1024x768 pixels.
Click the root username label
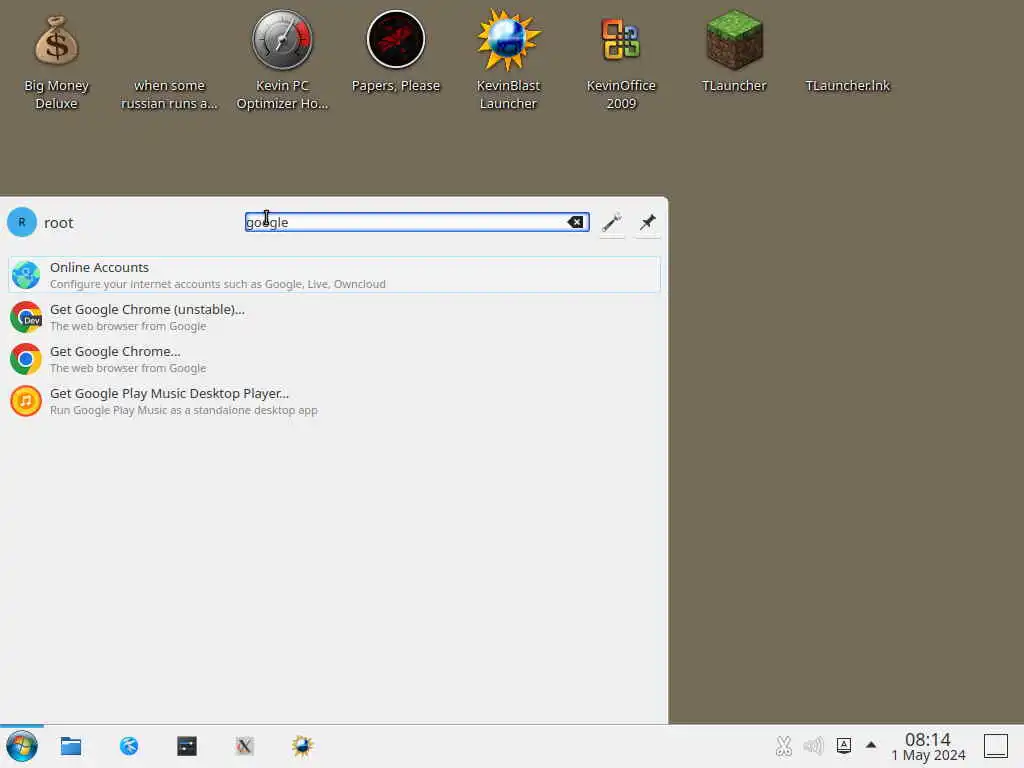58,223
